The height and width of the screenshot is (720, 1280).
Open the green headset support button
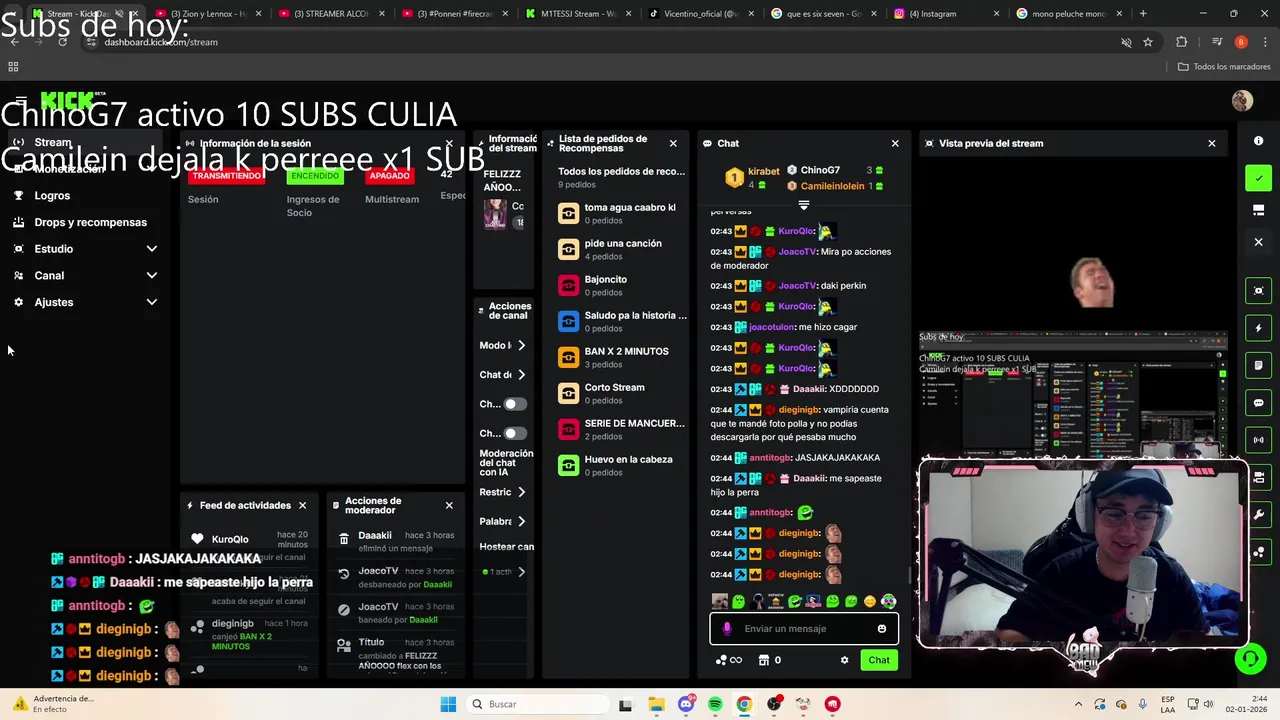click(1249, 658)
